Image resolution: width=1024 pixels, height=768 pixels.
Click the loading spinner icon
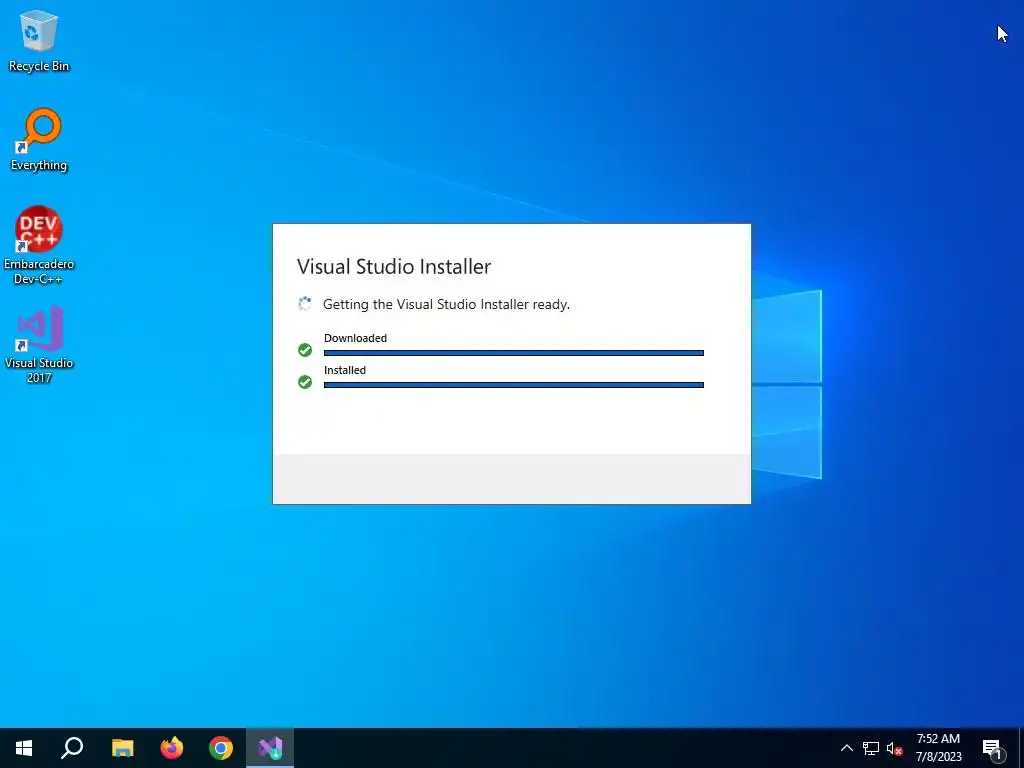pos(305,304)
